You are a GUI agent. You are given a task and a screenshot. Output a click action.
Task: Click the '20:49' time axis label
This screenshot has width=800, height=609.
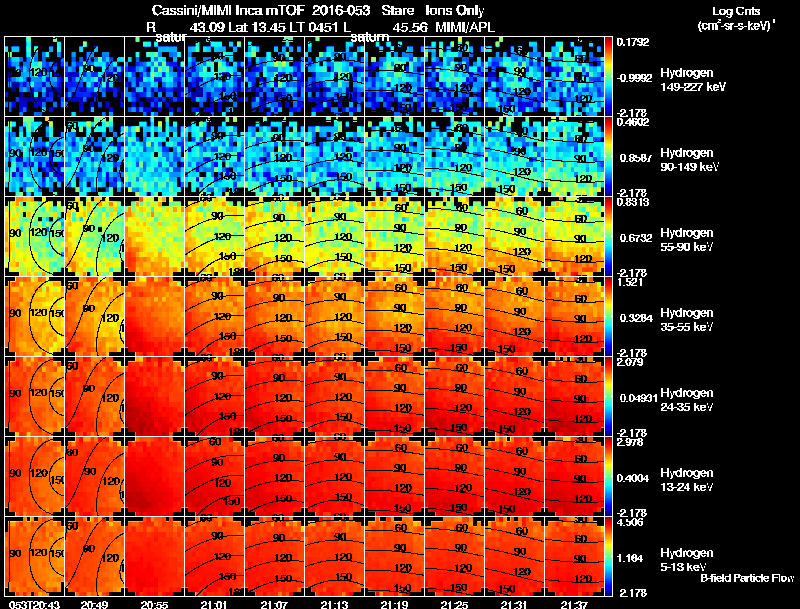(x=94, y=604)
